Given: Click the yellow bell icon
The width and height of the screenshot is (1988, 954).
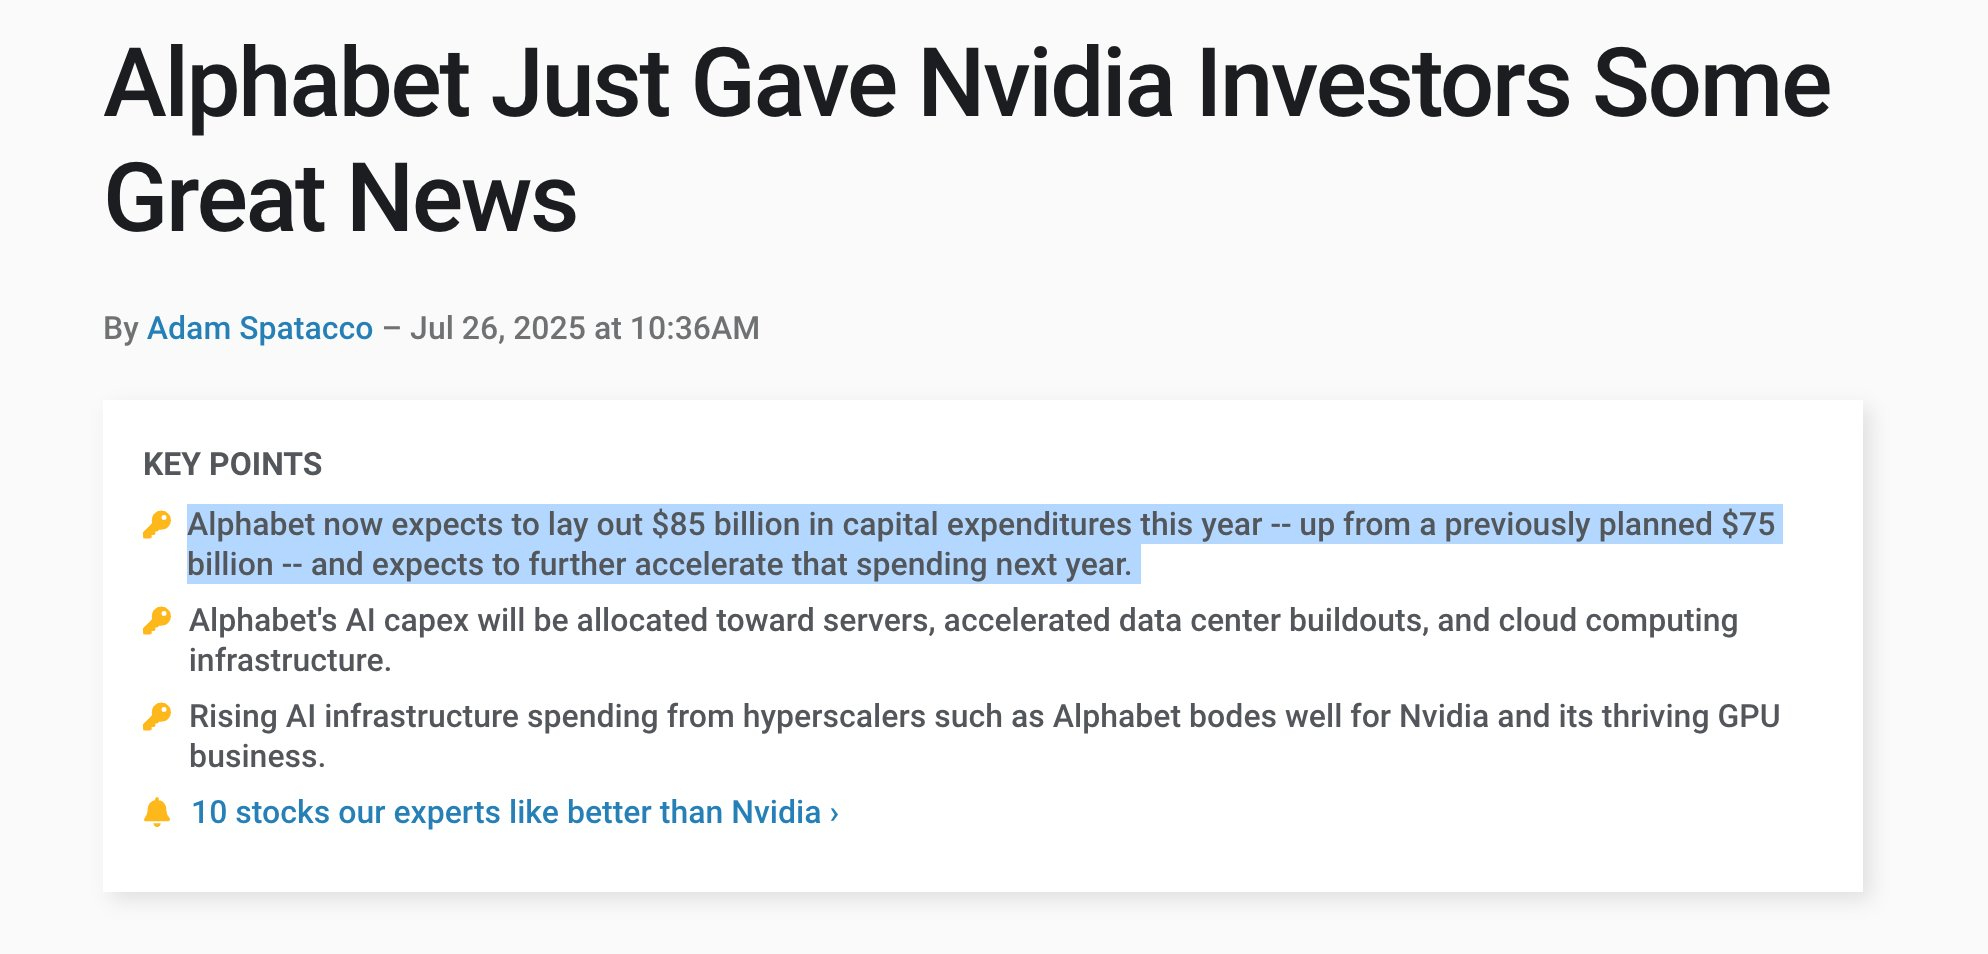Looking at the screenshot, I should point(157,812).
